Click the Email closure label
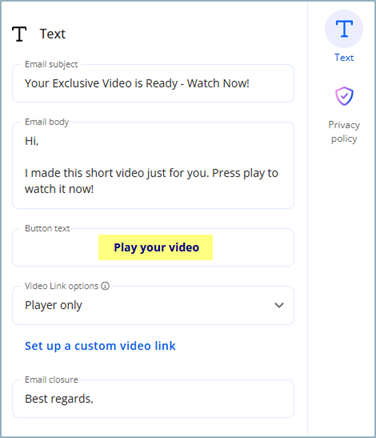The width and height of the screenshot is (376, 438). pyautogui.click(x=51, y=380)
